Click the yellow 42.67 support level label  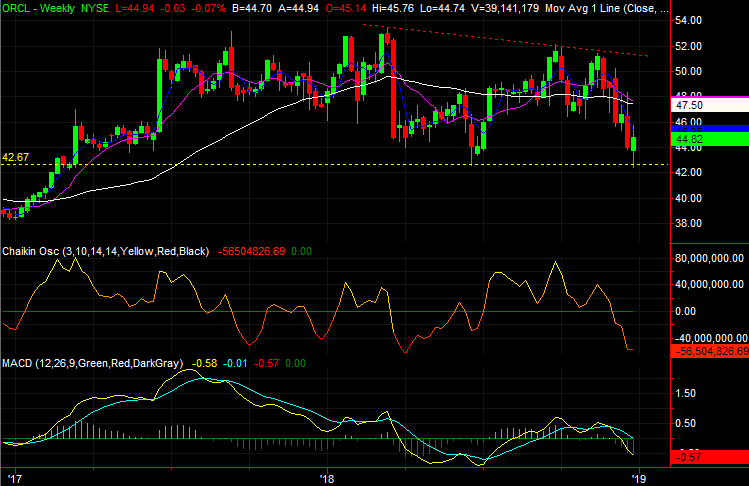(16, 157)
